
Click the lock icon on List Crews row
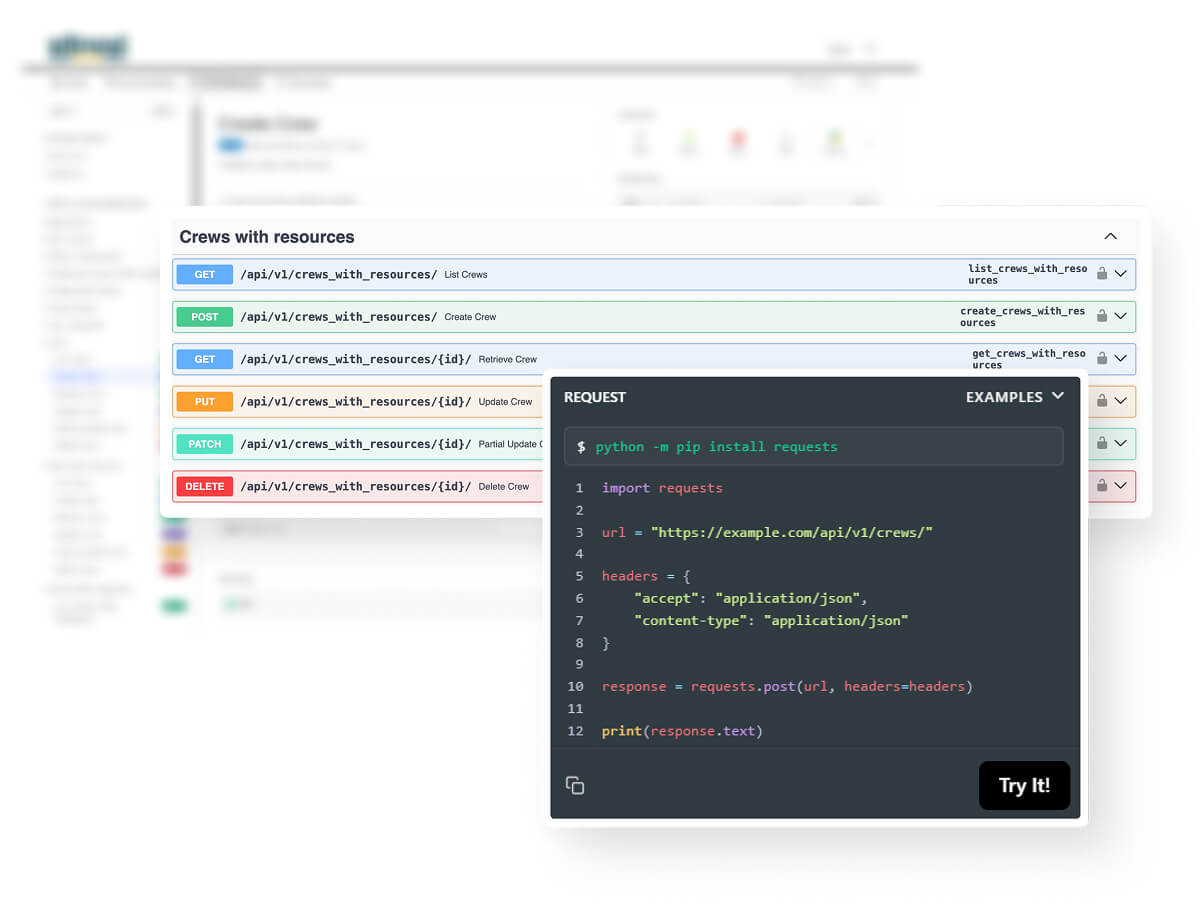click(1104, 273)
